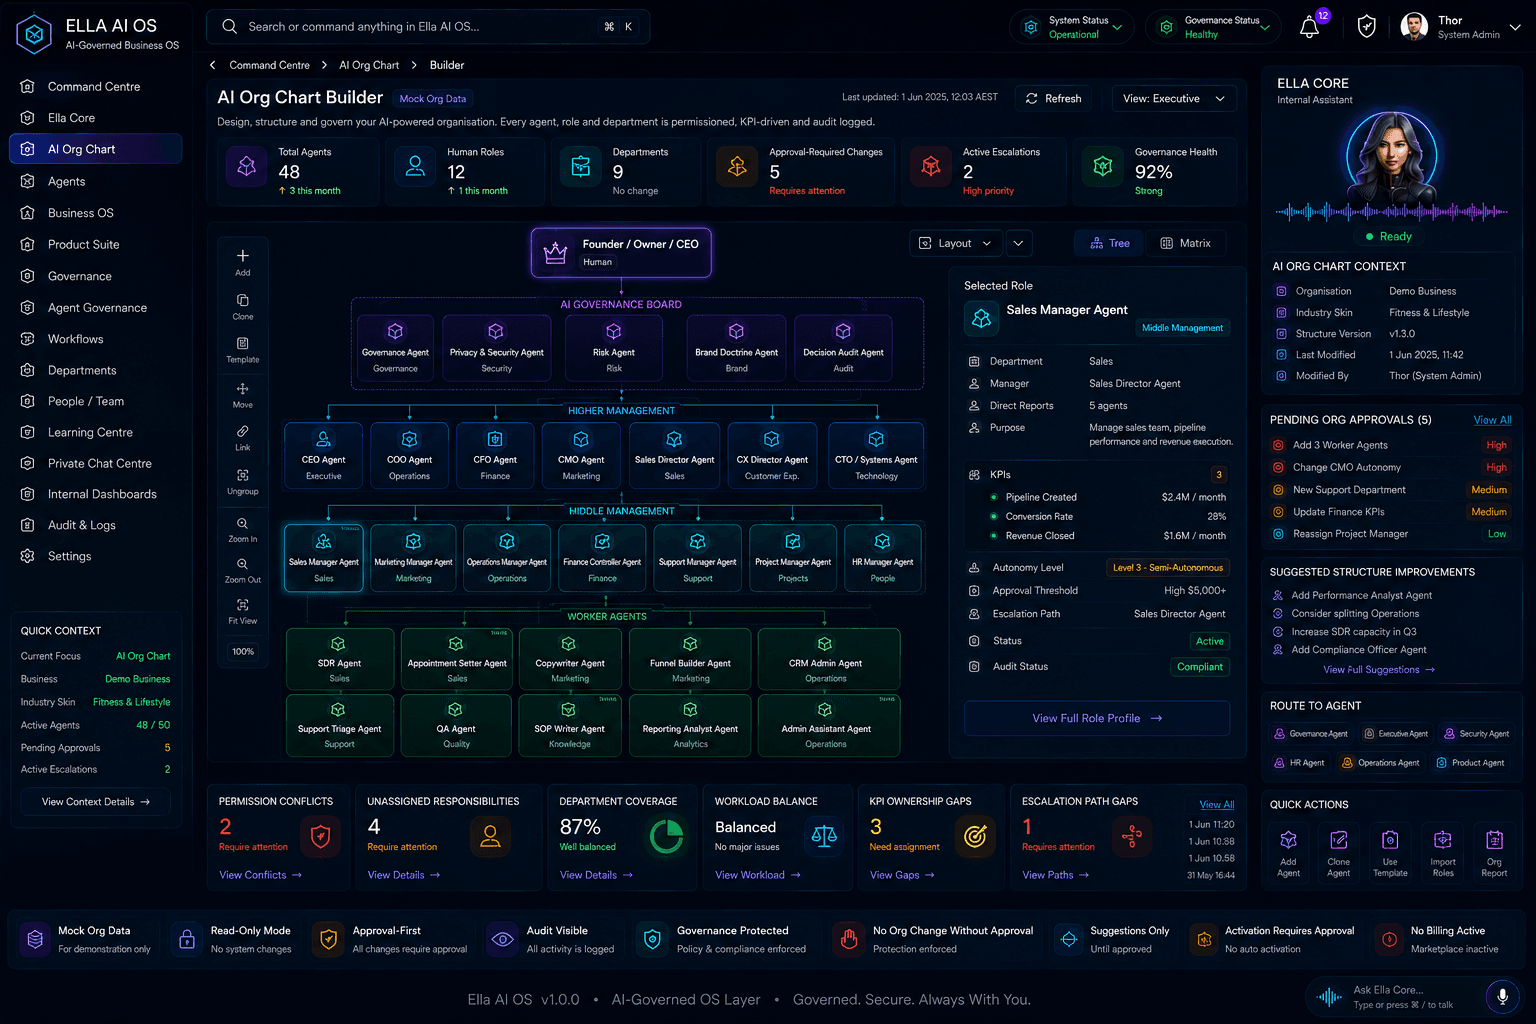Click the Zoom In tool
Screen dimensions: 1536x1024
tap(243, 530)
